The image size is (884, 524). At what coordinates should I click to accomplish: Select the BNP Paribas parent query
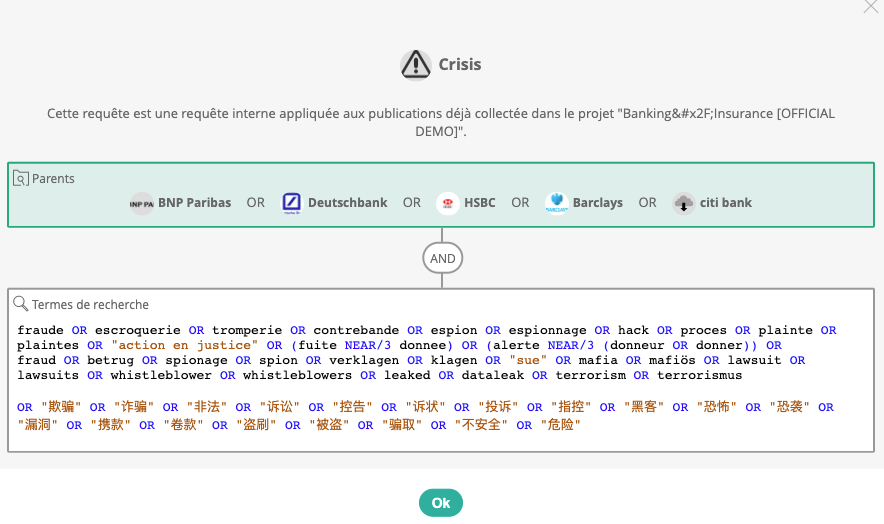coord(180,203)
